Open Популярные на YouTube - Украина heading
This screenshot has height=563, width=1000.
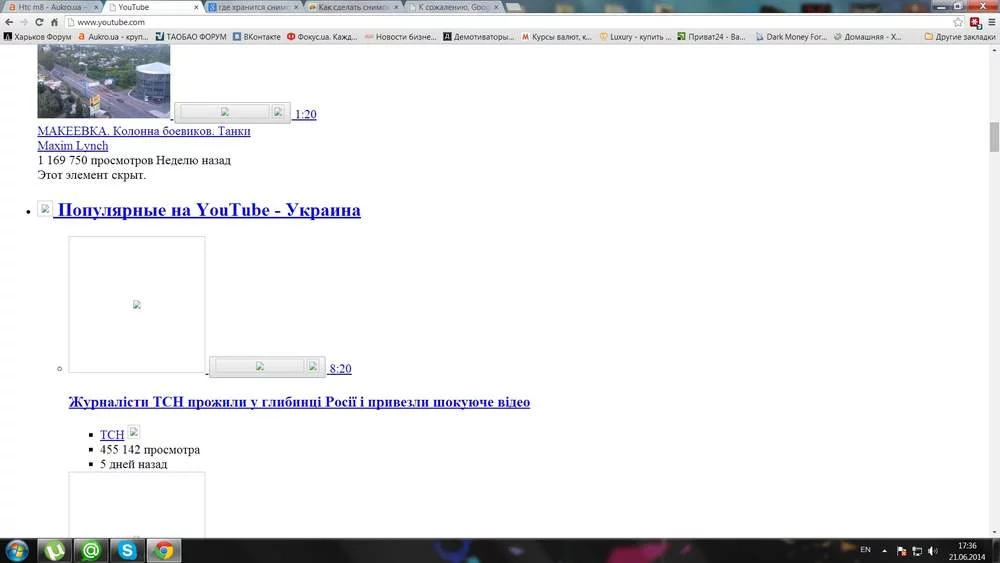click(209, 210)
